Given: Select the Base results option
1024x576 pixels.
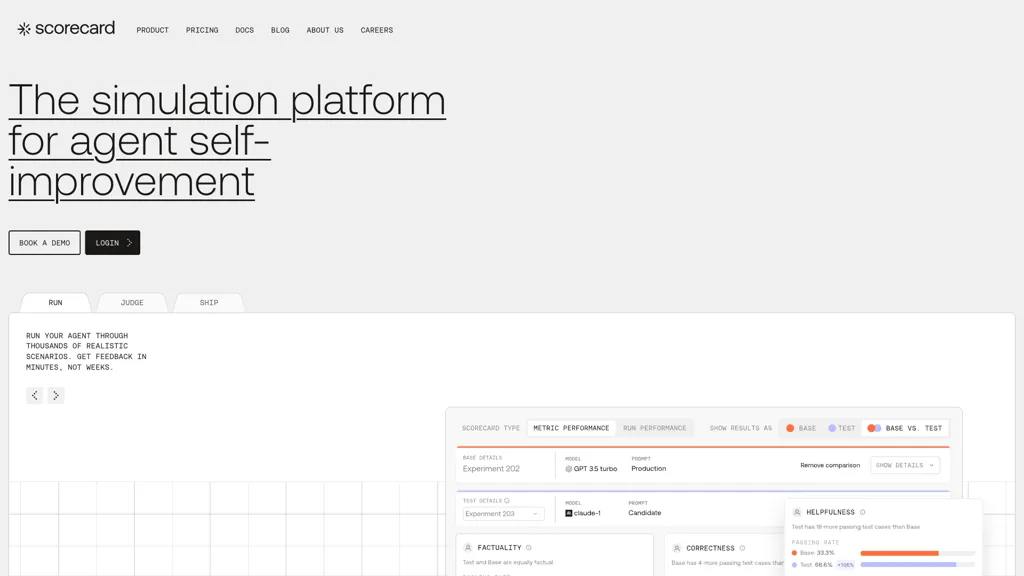Looking at the screenshot, I should click(x=800, y=428).
